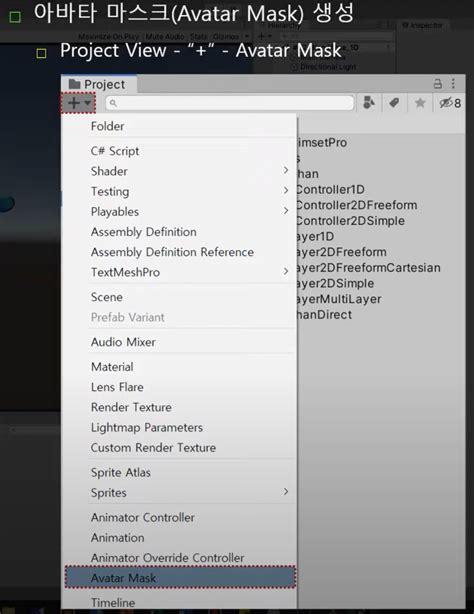This screenshot has width=474, height=614.
Task: Select the hanDirect asset
Action: [324, 315]
